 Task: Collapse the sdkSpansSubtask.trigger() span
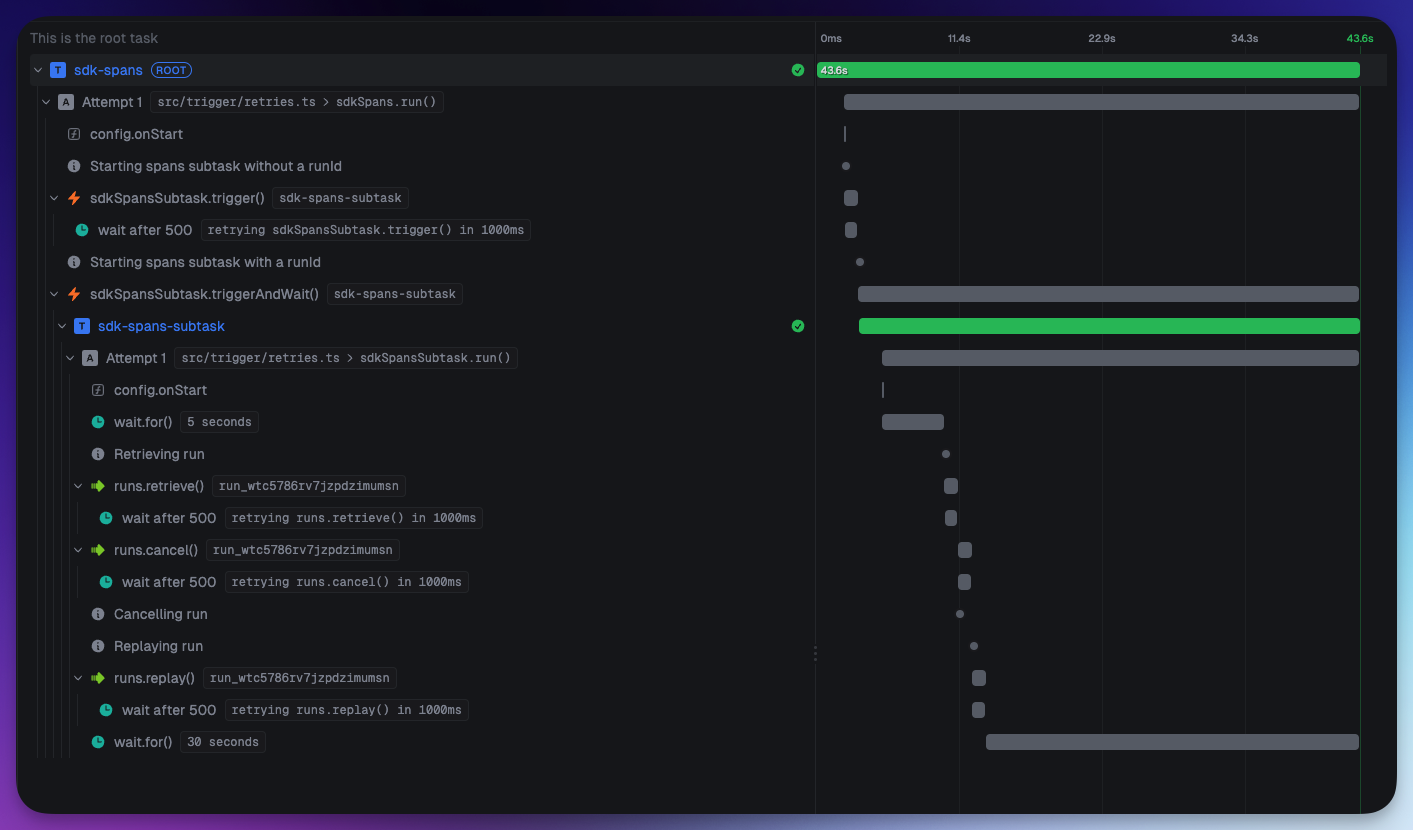(54, 198)
